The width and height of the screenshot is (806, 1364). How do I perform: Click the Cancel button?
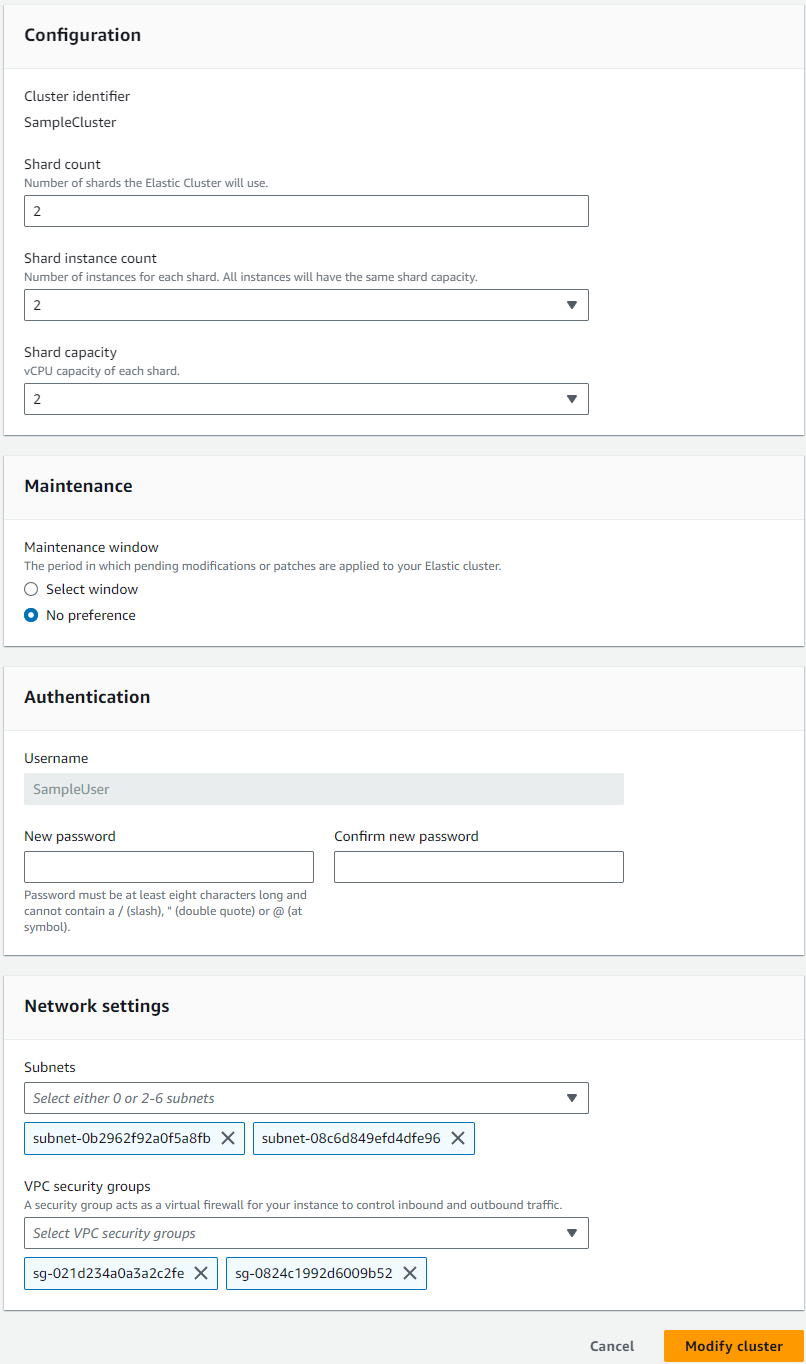611,1346
